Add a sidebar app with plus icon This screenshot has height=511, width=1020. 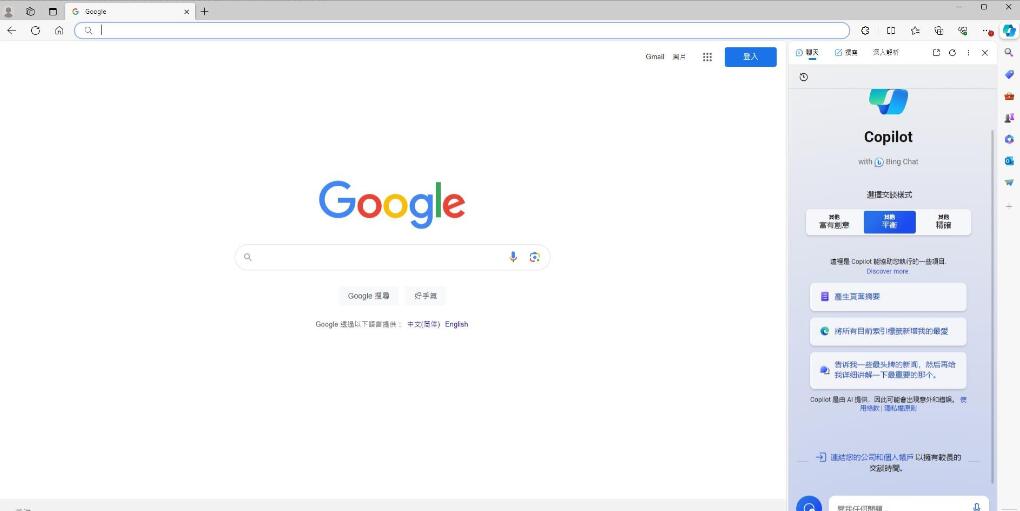pos(1009,206)
